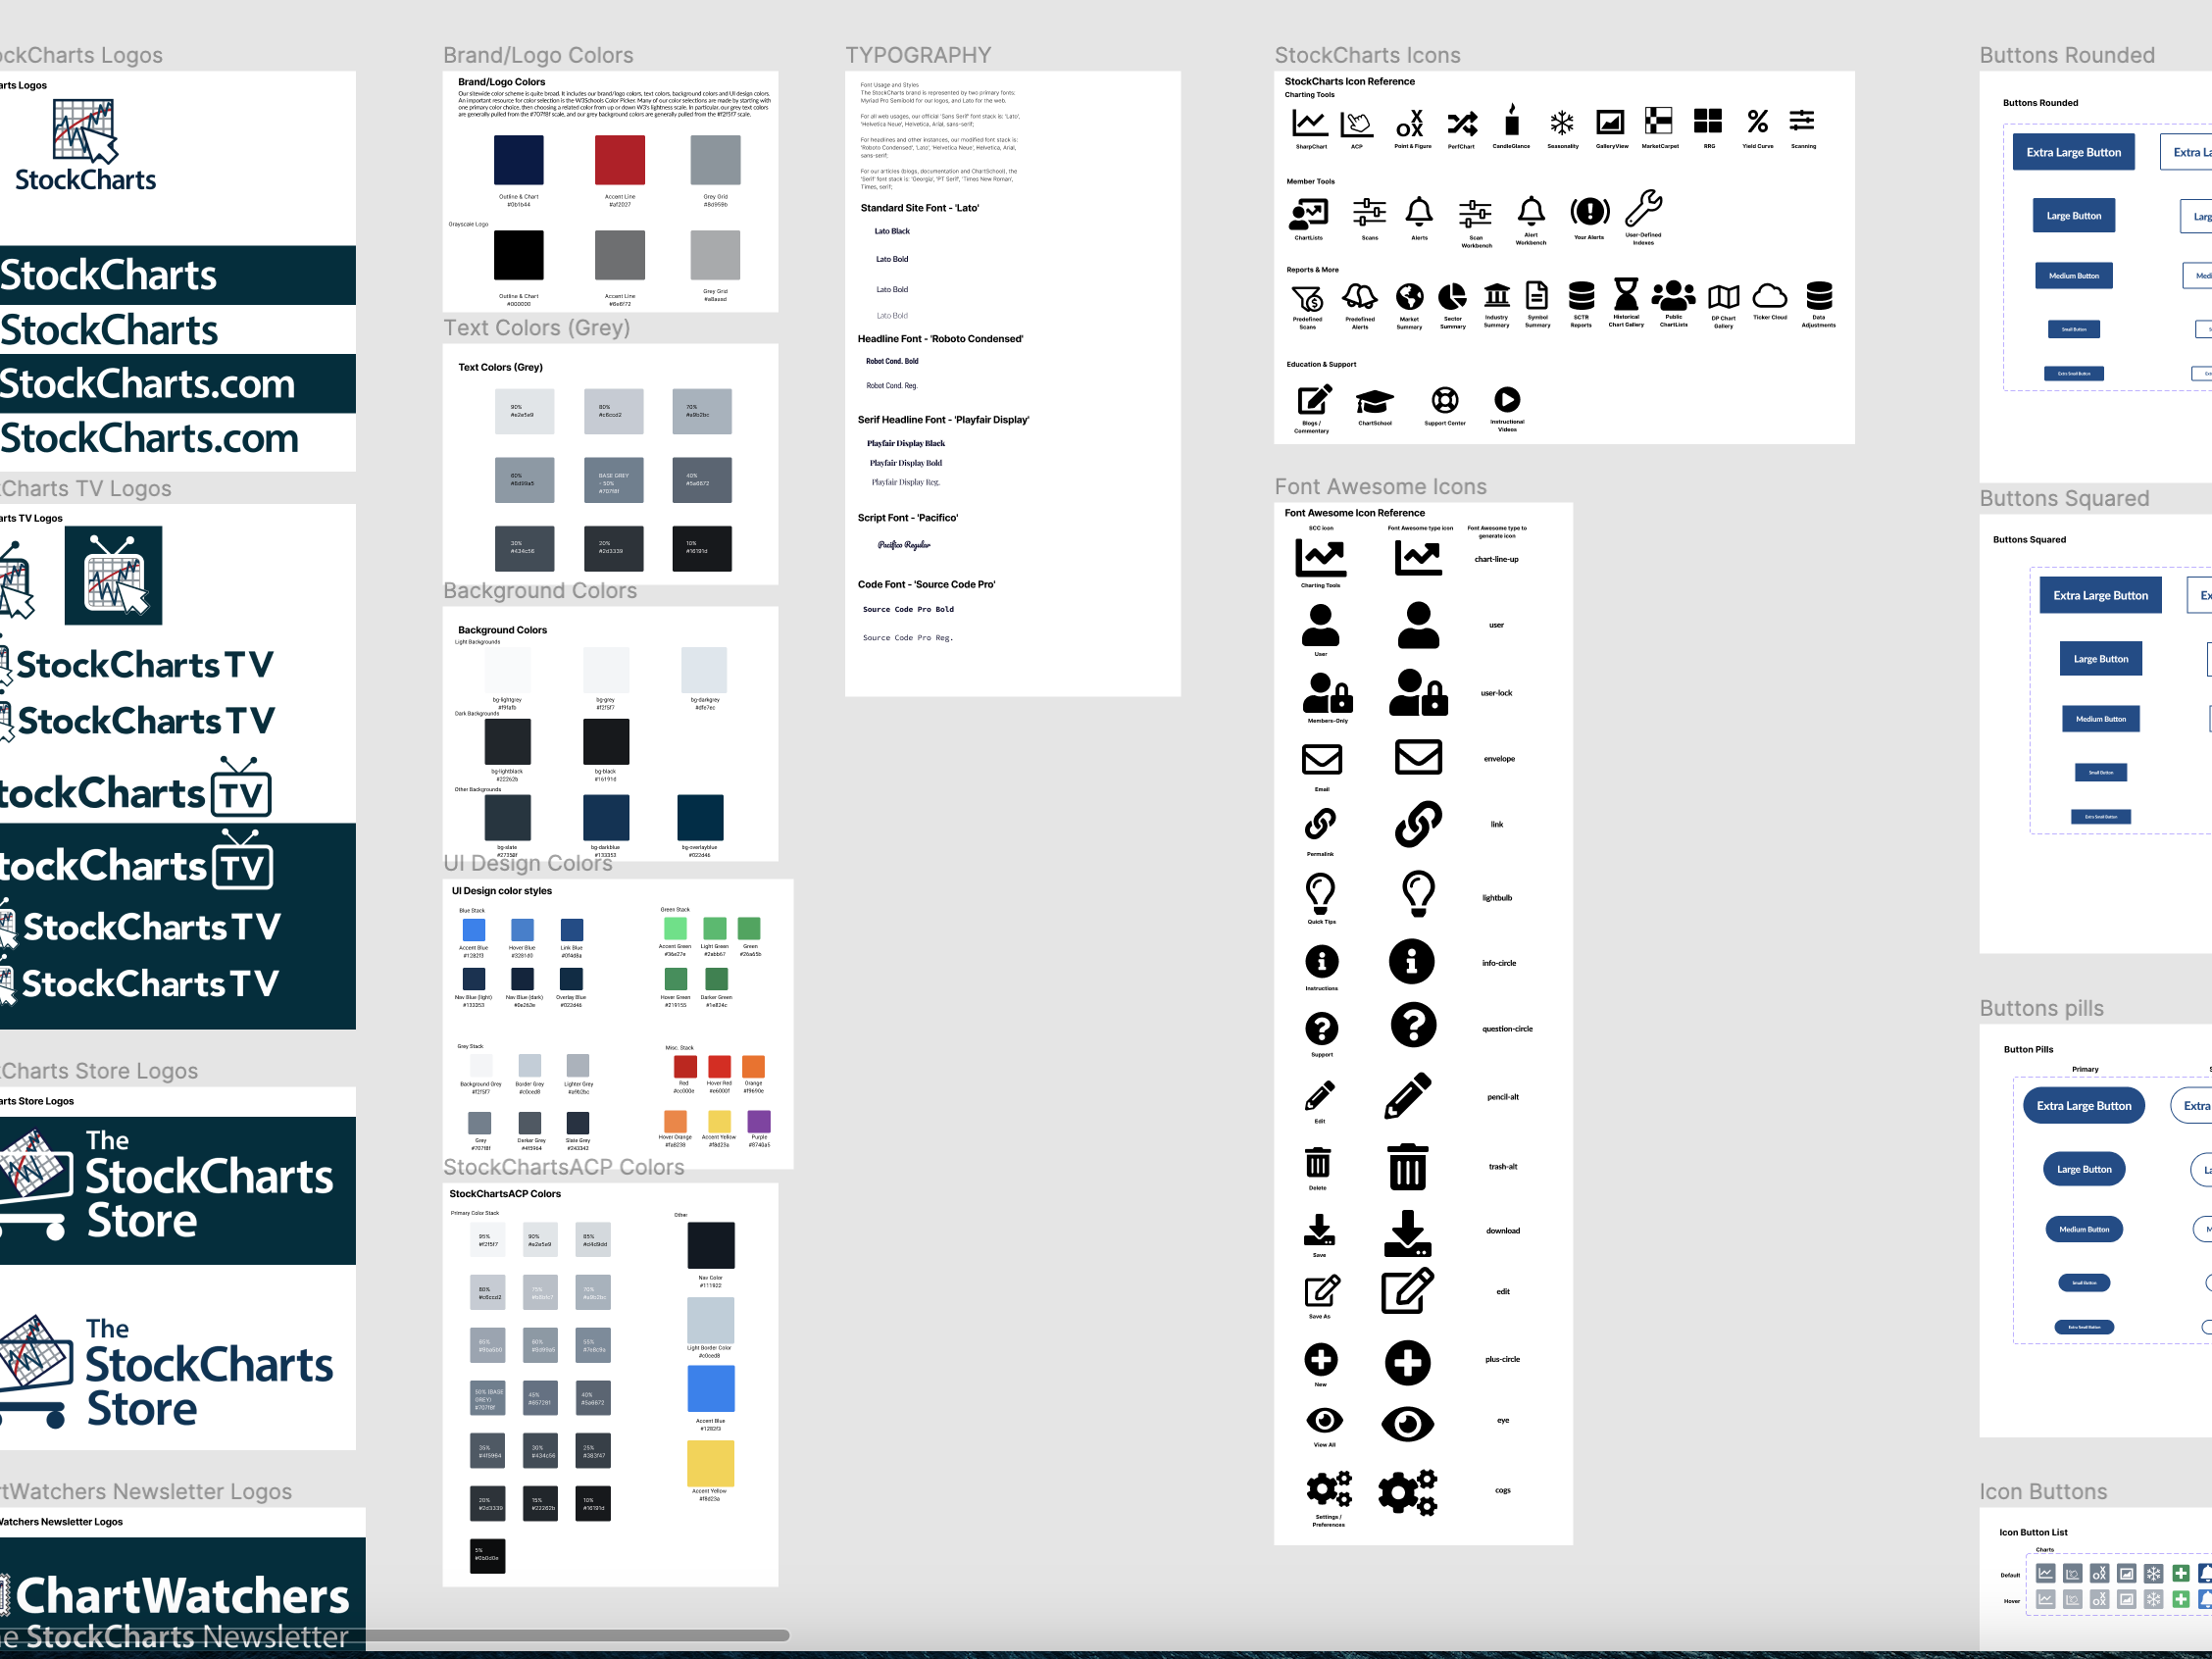Select the Settings / Preferences cogs SCC icon
This screenshot has width=2212, height=1659.
(1329, 1489)
